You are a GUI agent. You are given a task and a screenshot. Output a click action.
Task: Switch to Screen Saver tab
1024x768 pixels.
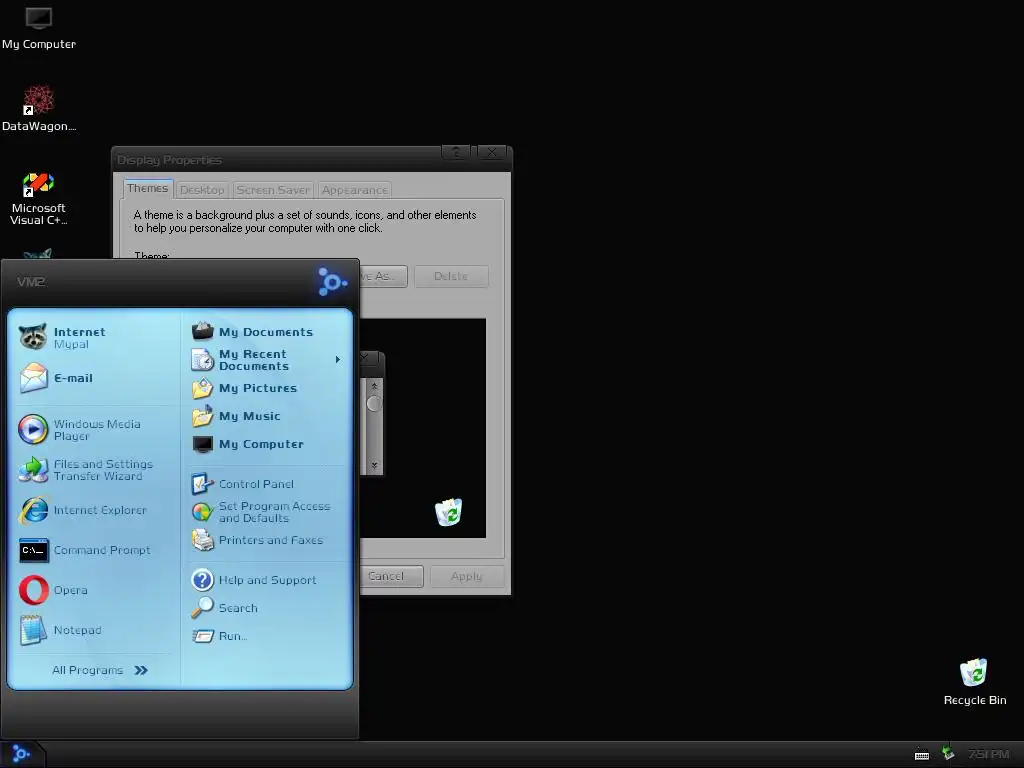click(x=273, y=190)
